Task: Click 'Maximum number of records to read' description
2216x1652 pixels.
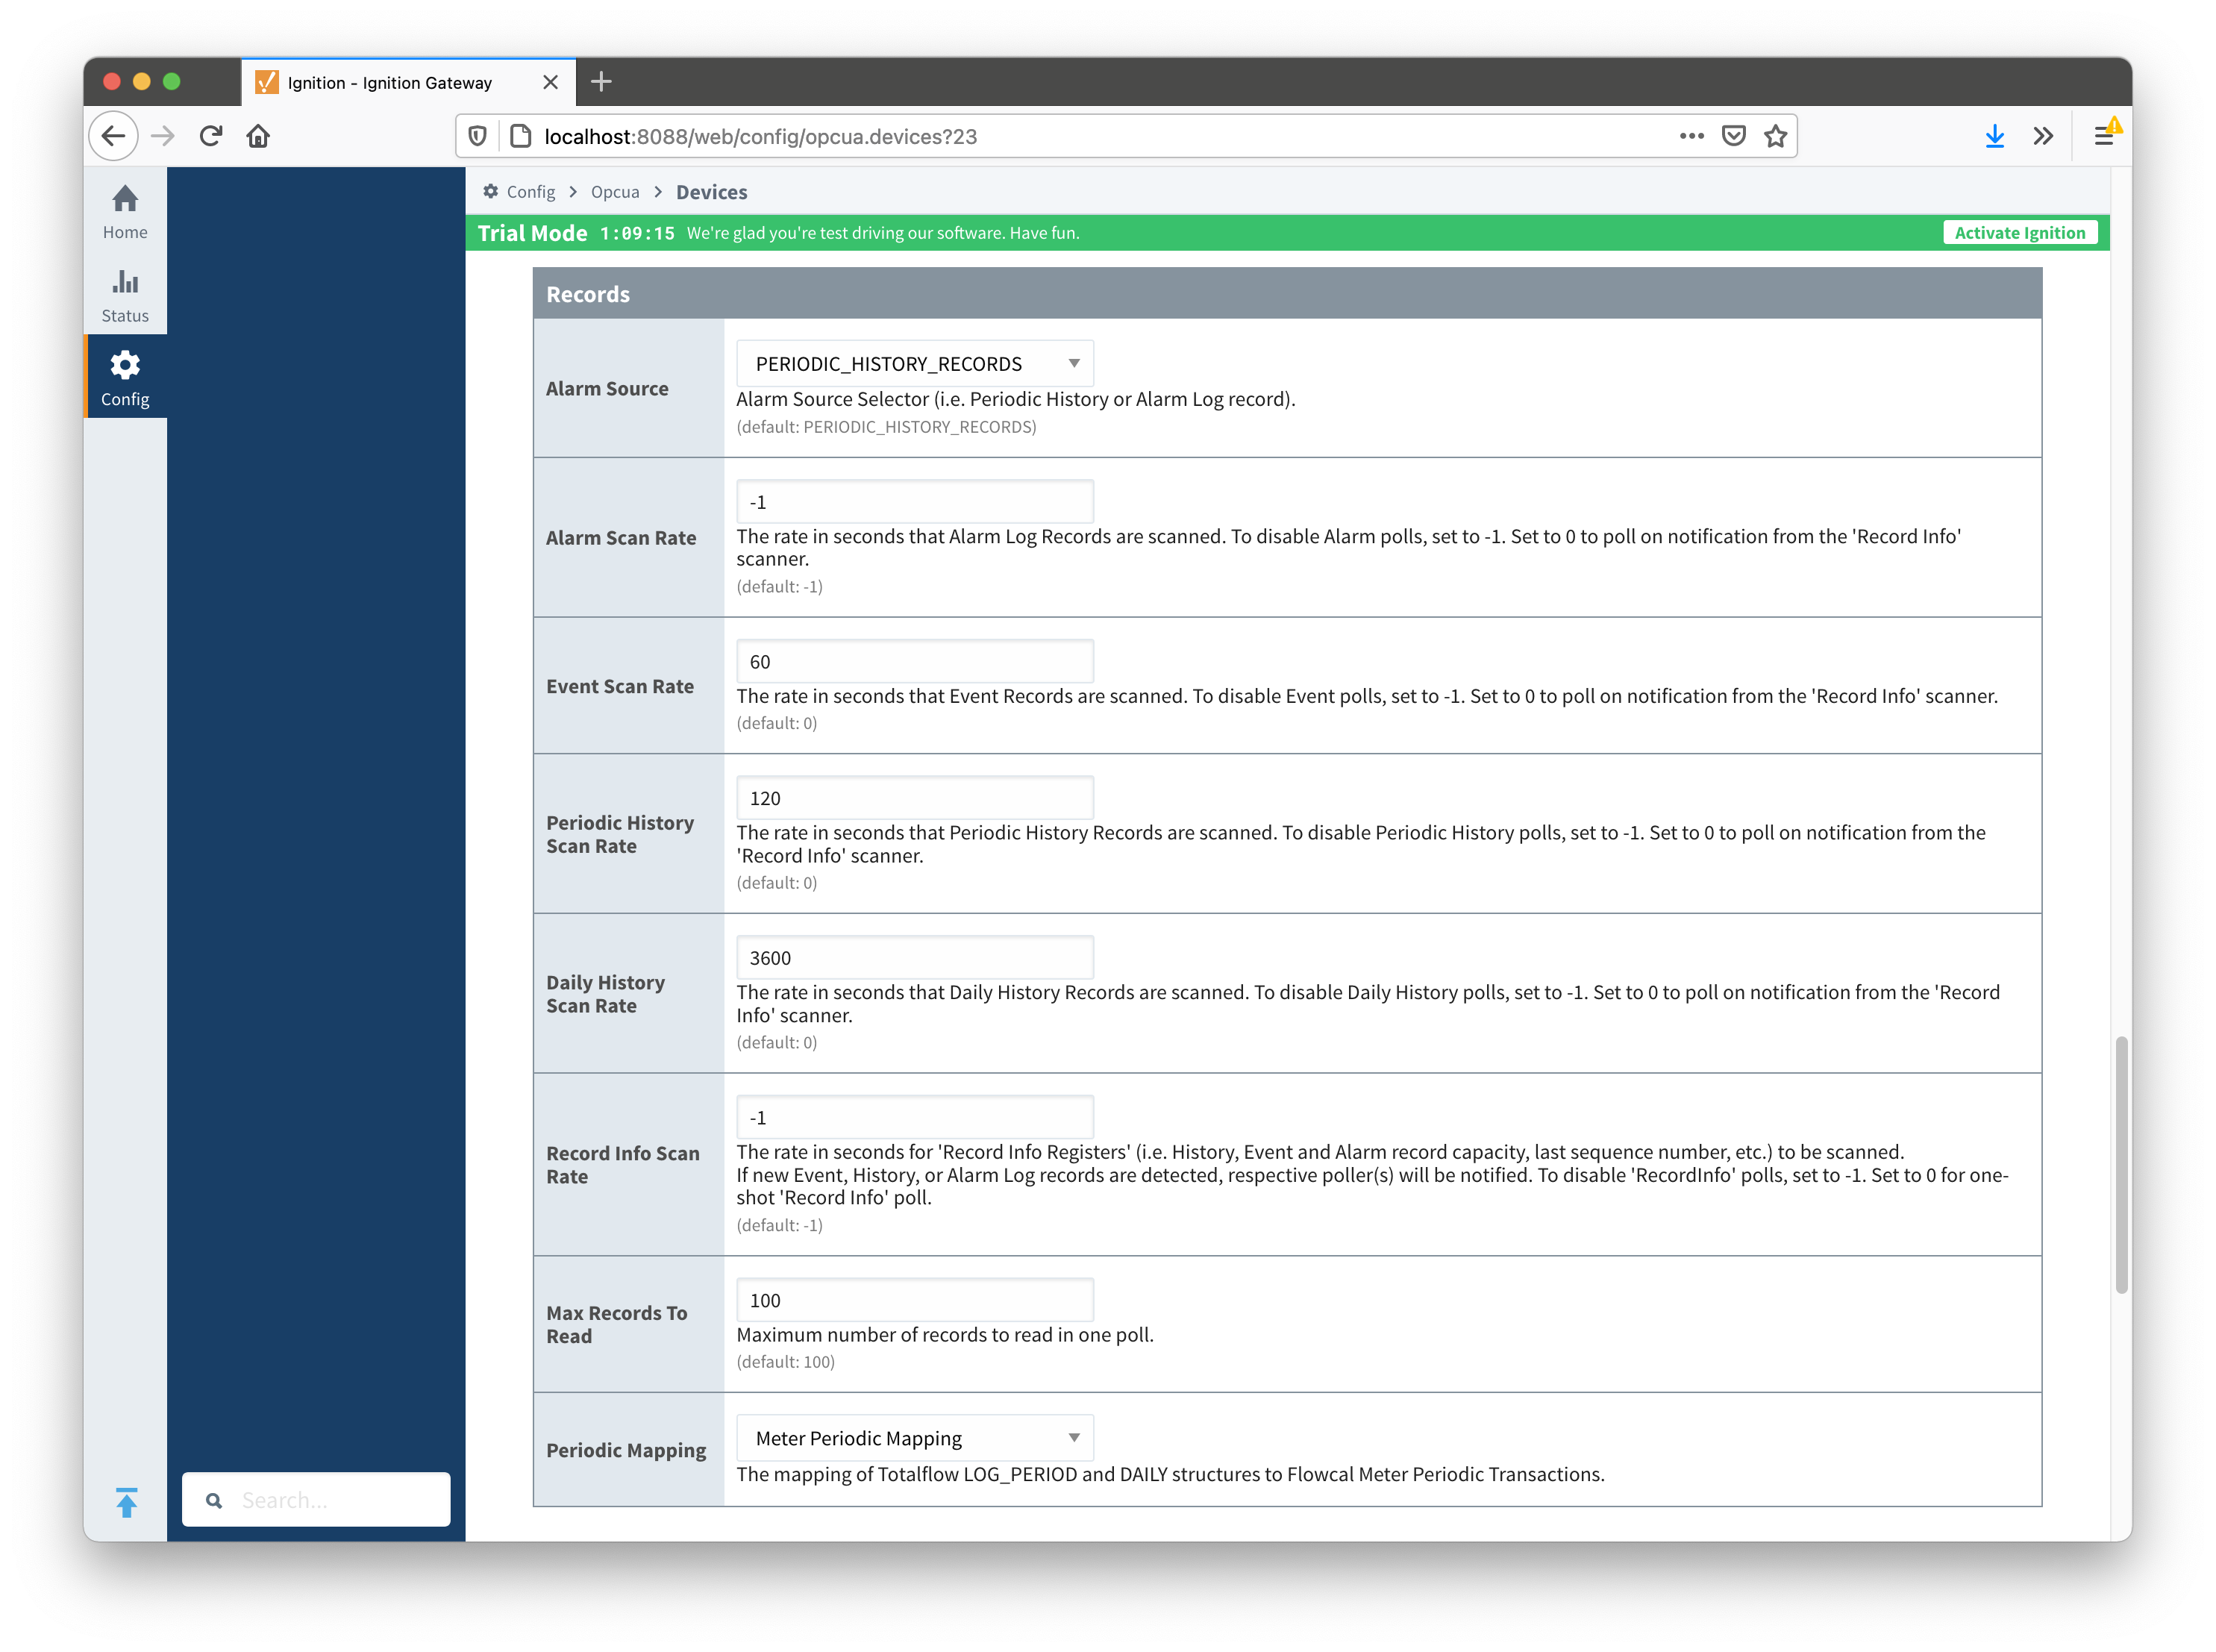Action: [x=945, y=1334]
